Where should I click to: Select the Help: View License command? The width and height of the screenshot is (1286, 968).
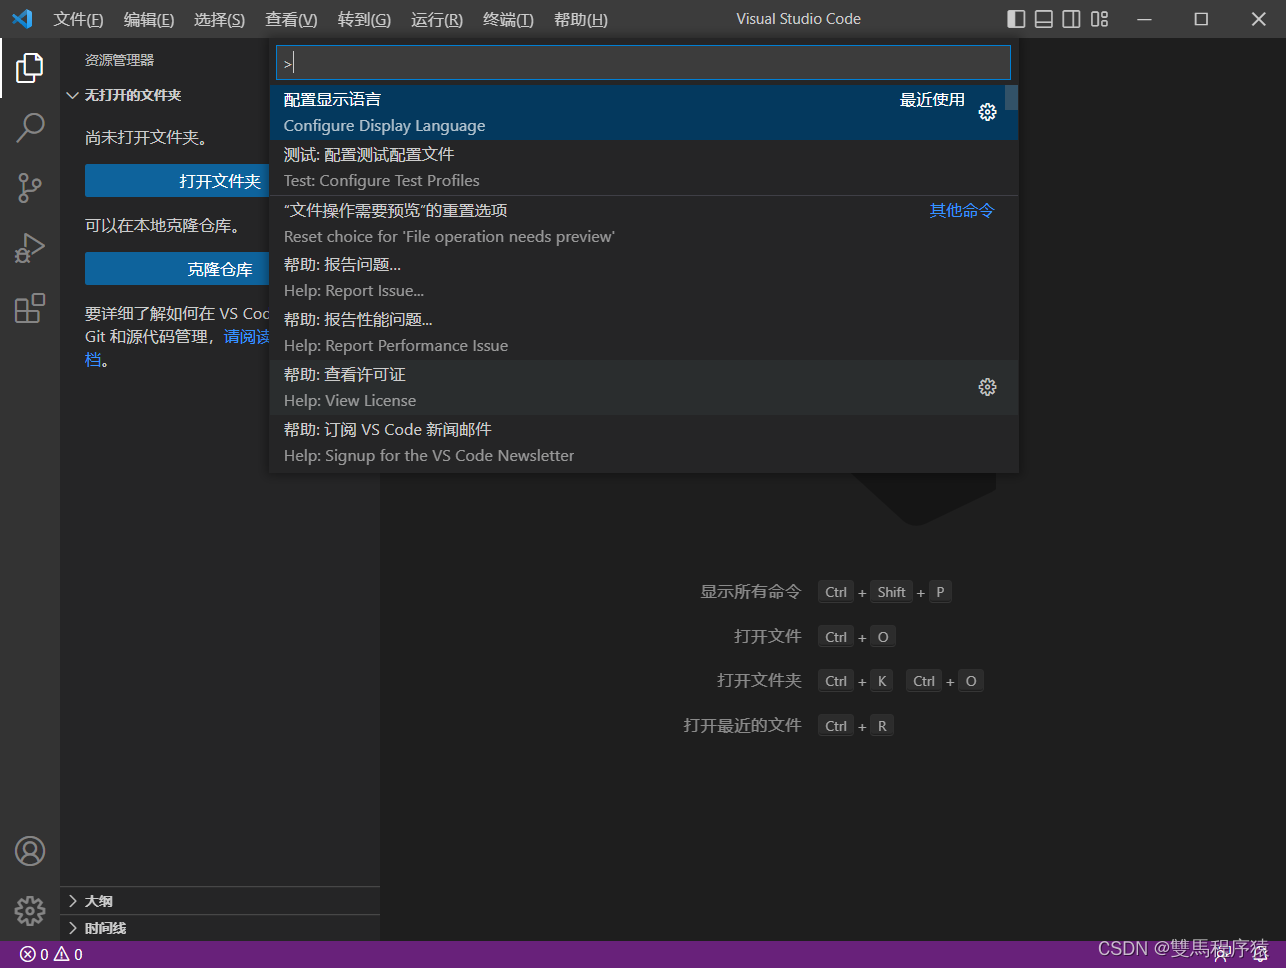coord(644,387)
